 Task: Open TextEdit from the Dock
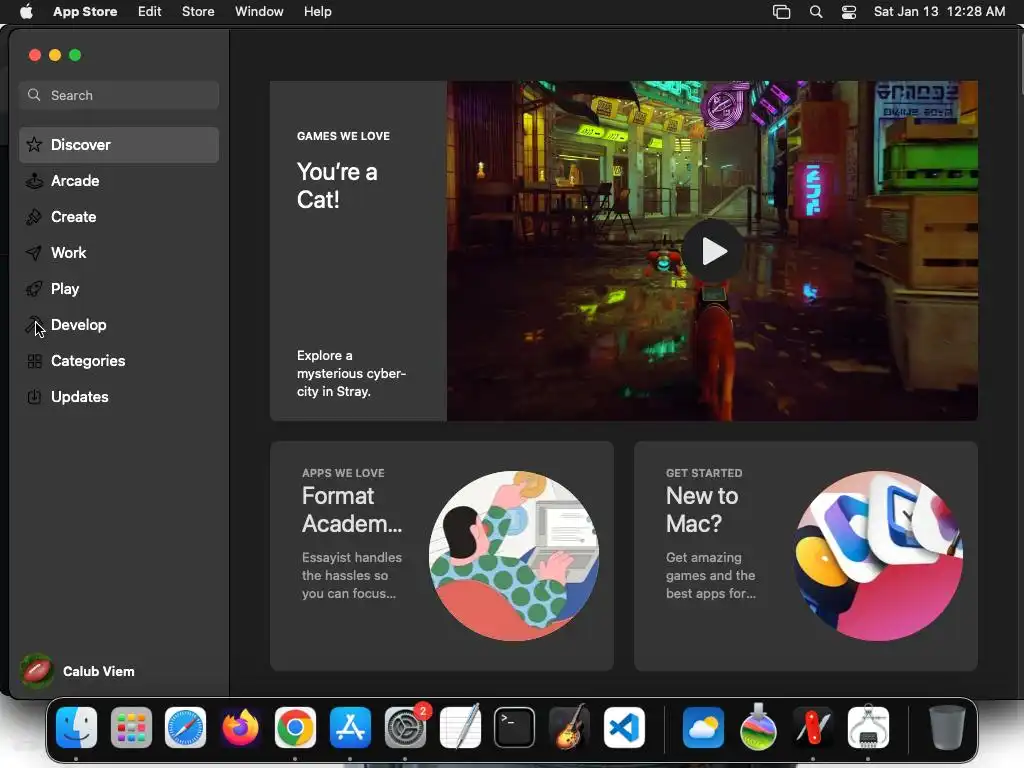[x=460, y=728]
